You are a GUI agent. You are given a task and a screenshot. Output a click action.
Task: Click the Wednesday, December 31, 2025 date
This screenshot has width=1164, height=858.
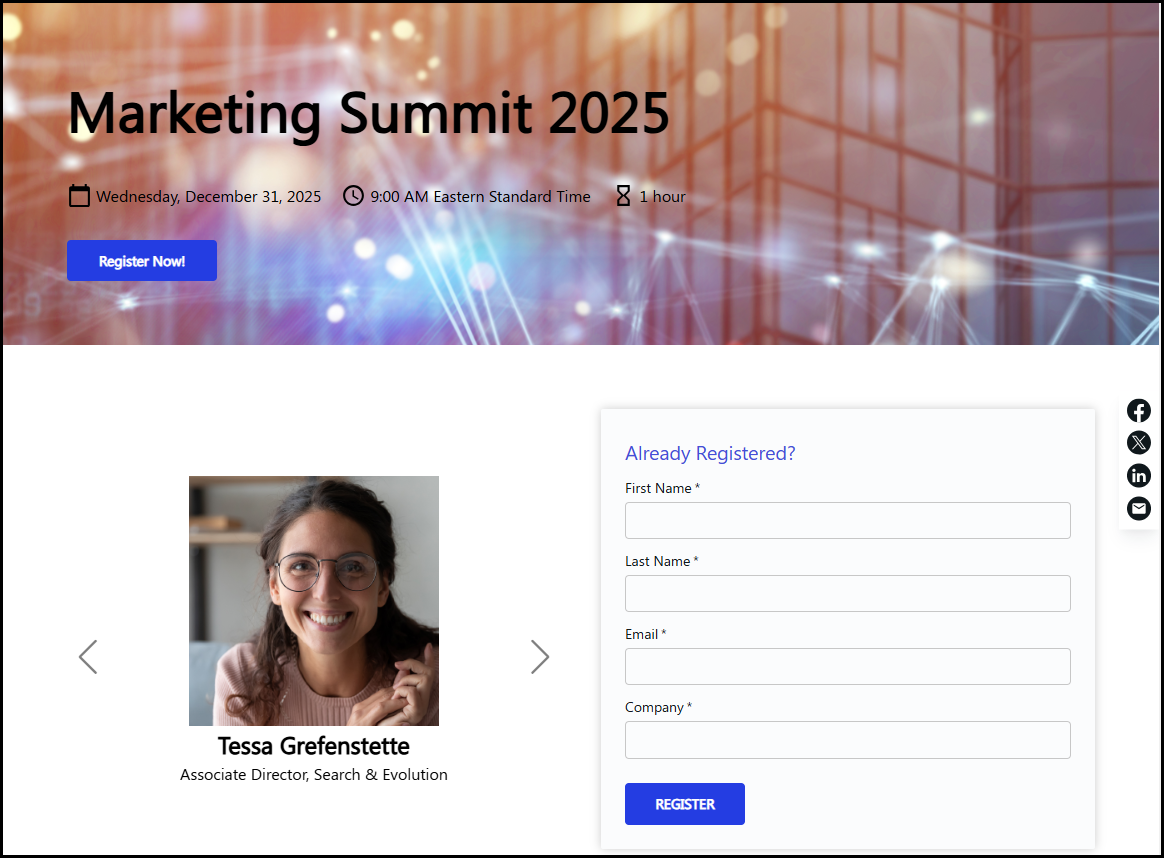coord(209,197)
